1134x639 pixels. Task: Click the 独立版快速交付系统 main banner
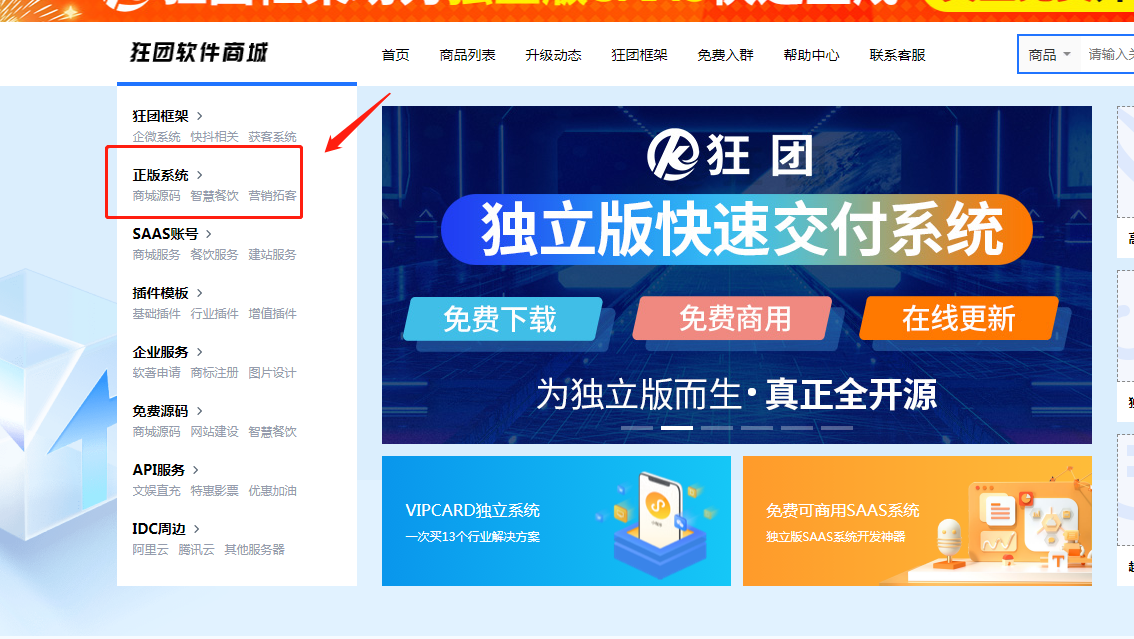tap(736, 275)
